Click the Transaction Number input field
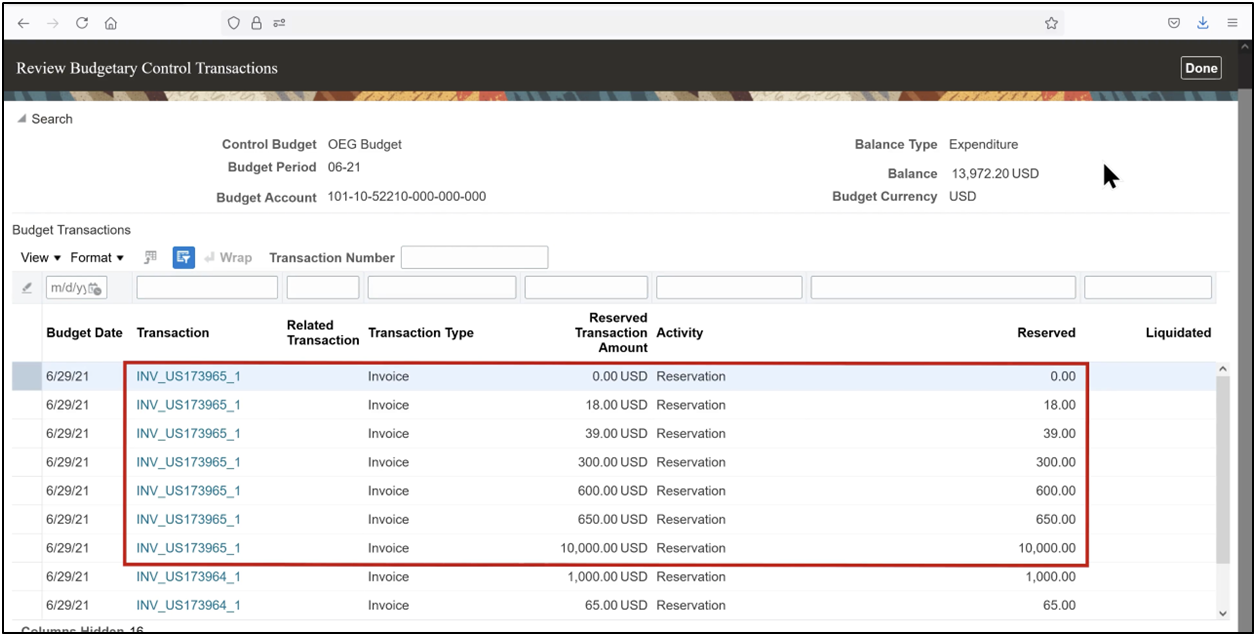The width and height of the screenshot is (1256, 636). [474, 257]
